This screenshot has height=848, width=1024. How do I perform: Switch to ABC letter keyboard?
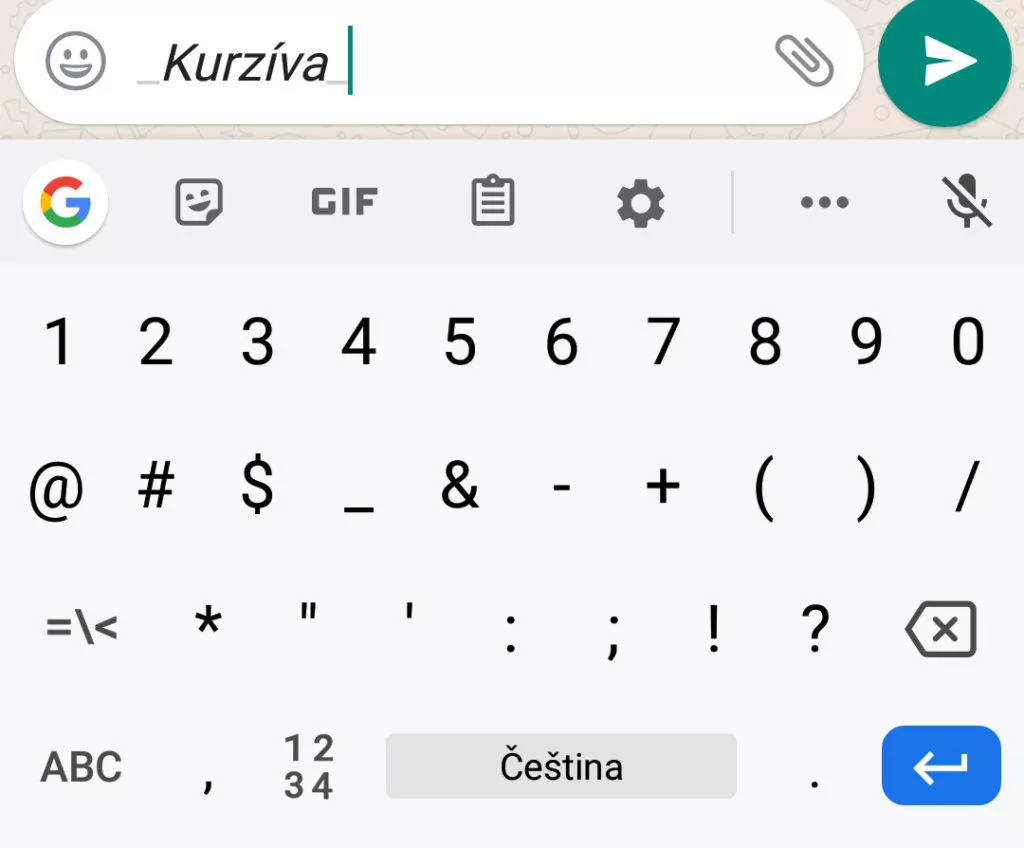(x=81, y=766)
